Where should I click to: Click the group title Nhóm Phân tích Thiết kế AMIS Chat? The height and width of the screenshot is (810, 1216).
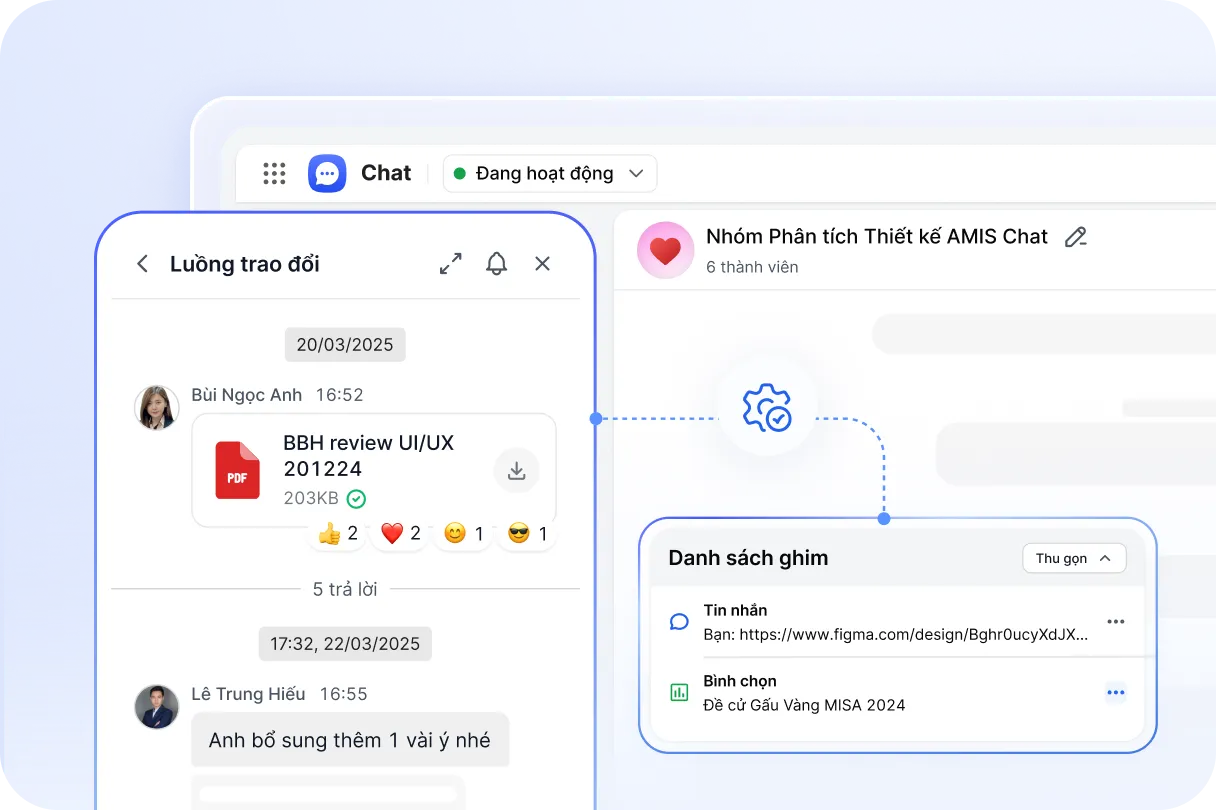(x=877, y=237)
